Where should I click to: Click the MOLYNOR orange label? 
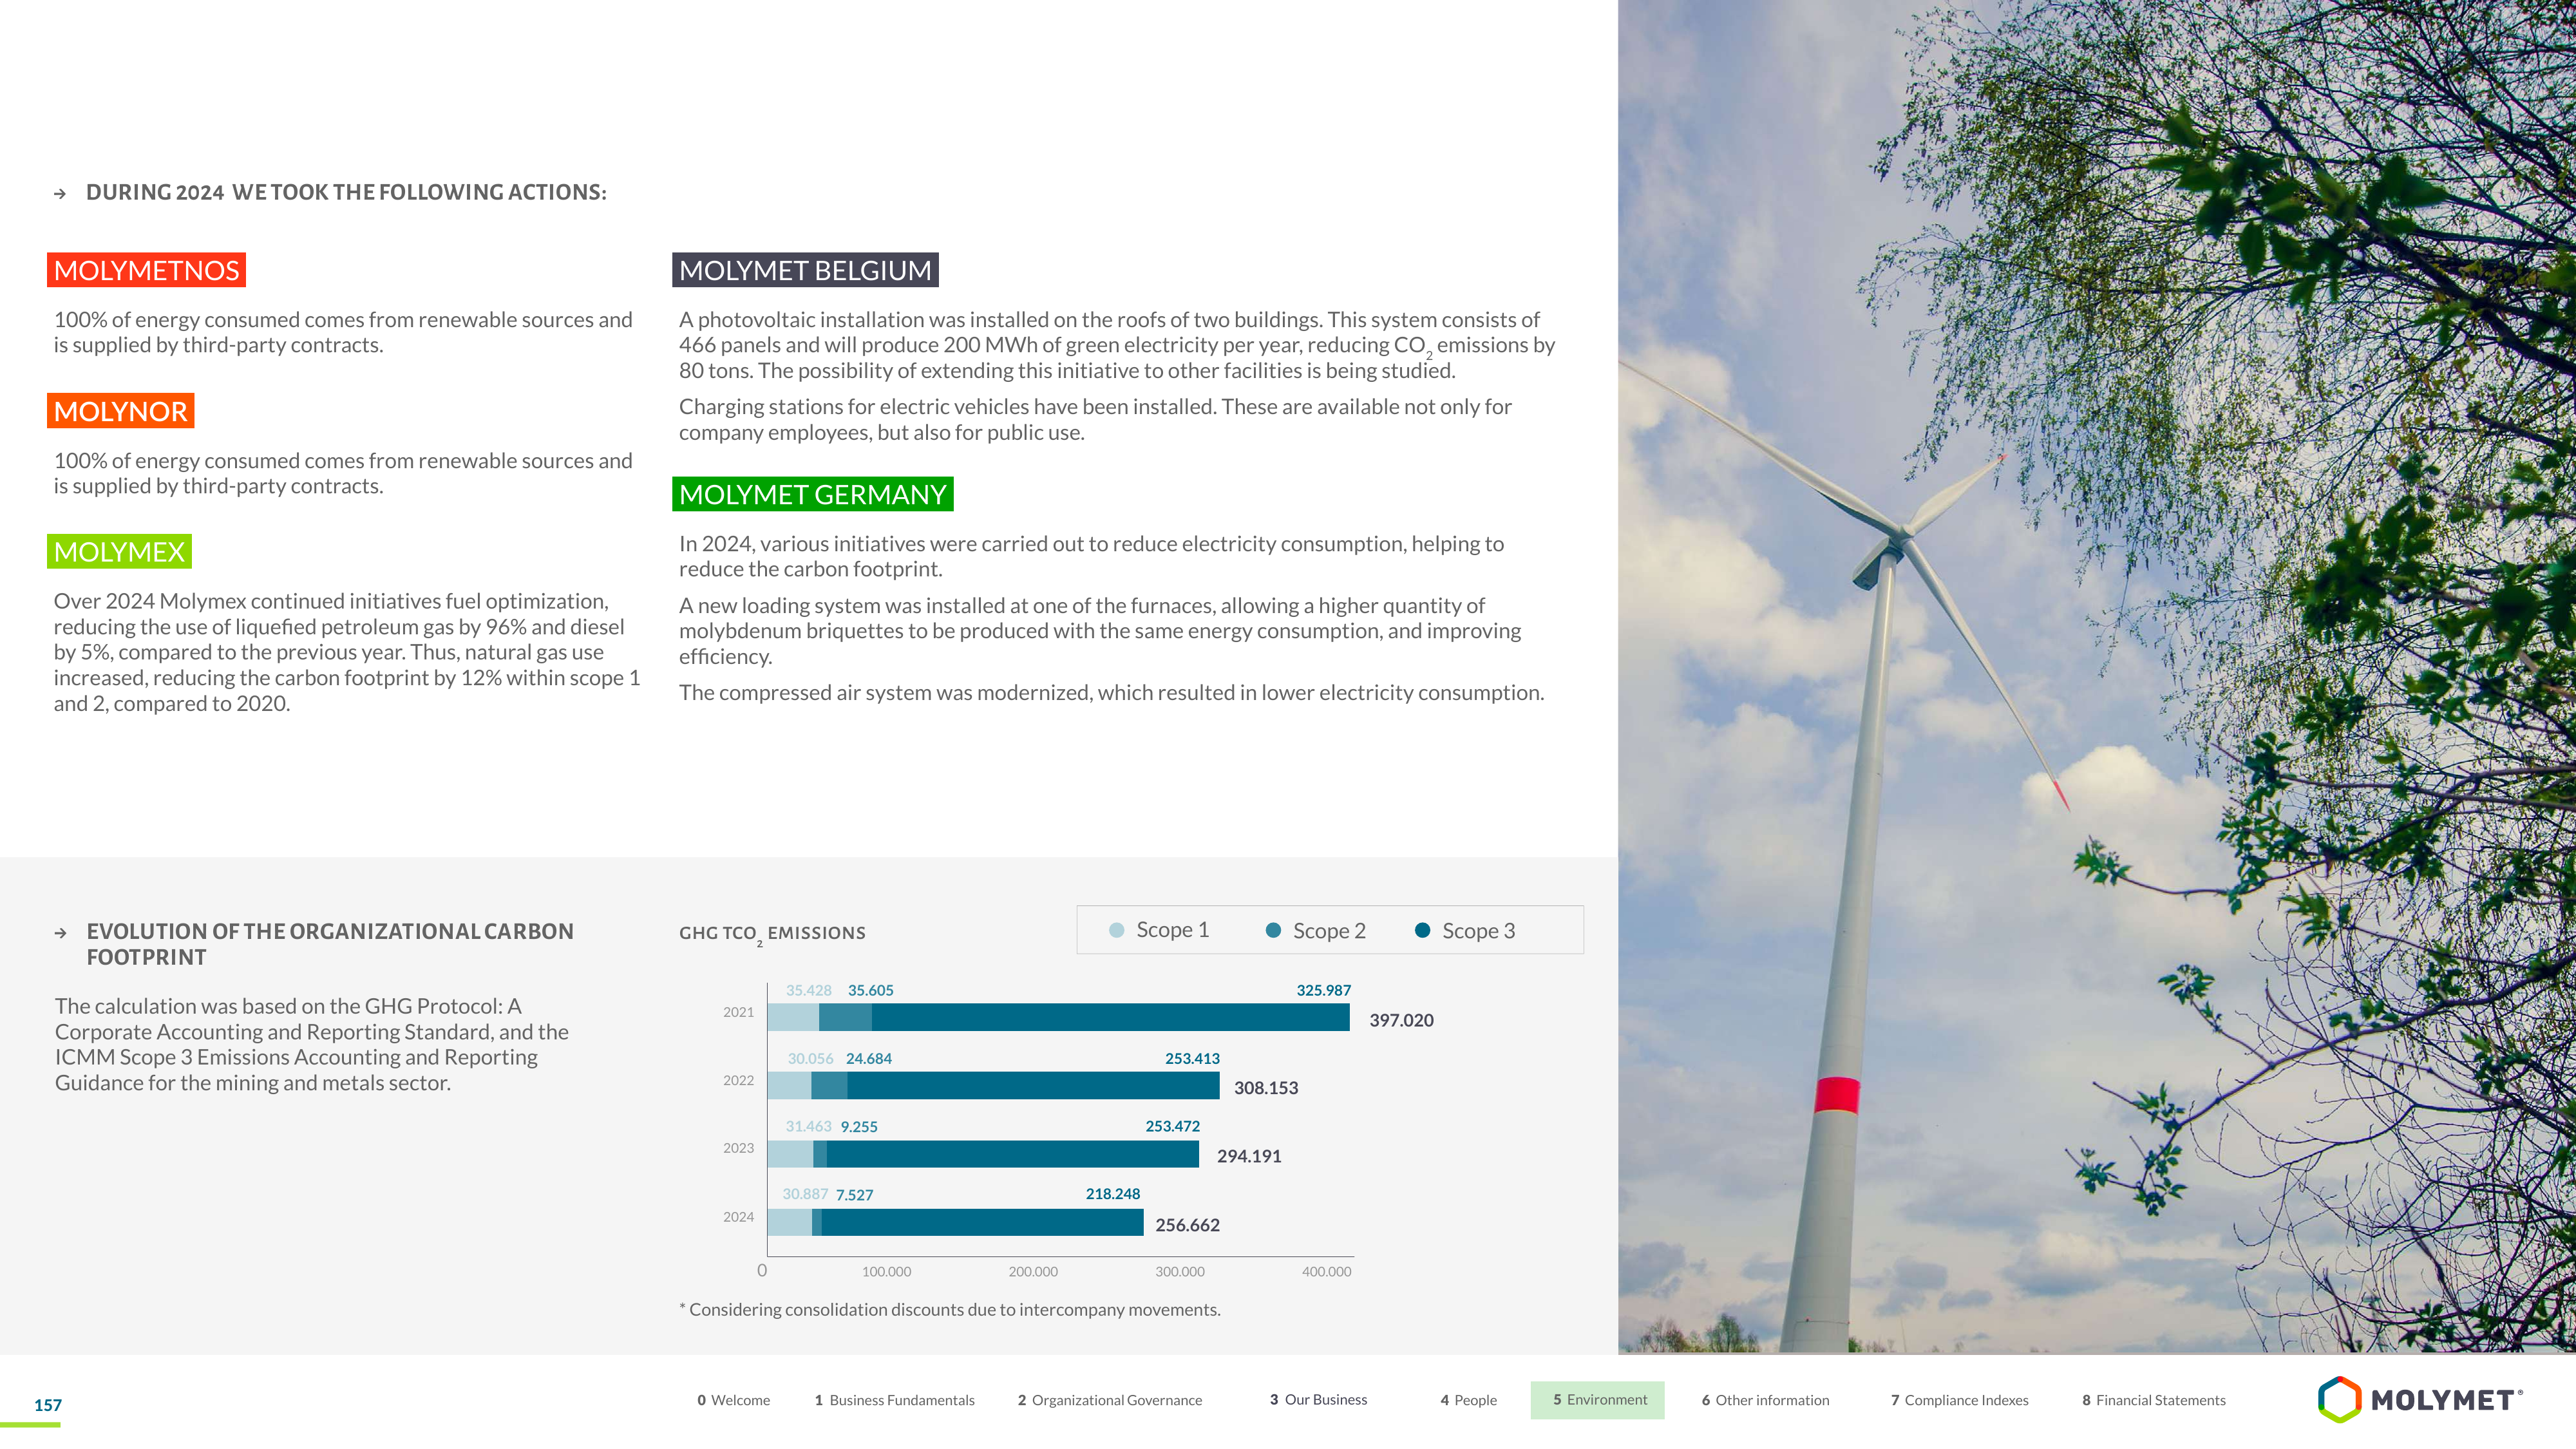click(x=120, y=411)
